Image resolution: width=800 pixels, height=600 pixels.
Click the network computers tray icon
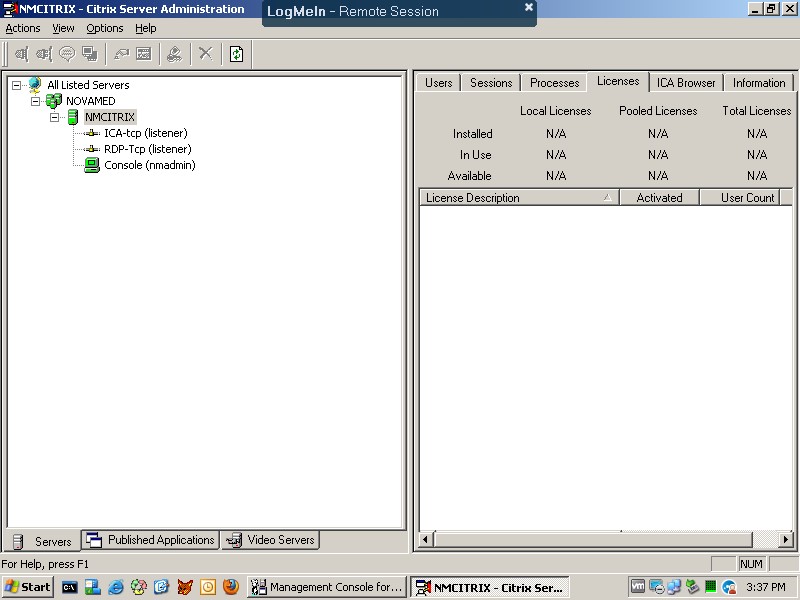click(673, 587)
